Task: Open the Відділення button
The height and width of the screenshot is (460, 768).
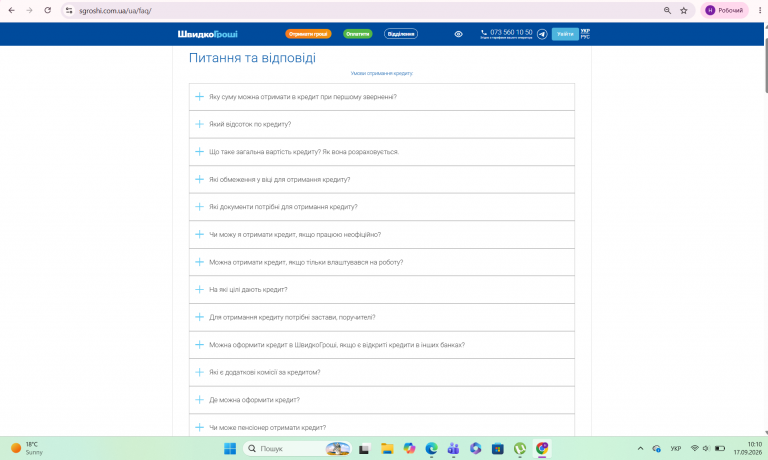Action: [x=401, y=34]
